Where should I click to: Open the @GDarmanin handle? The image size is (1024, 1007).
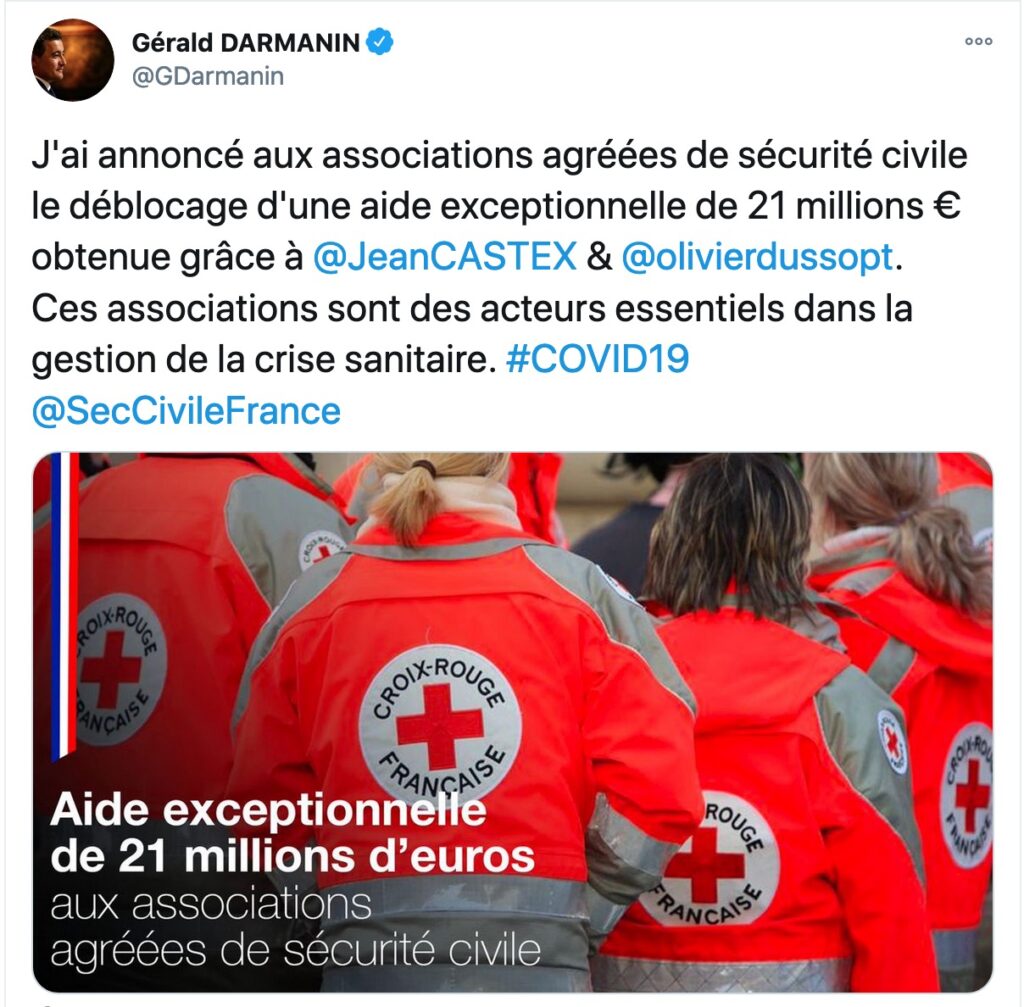tap(208, 76)
